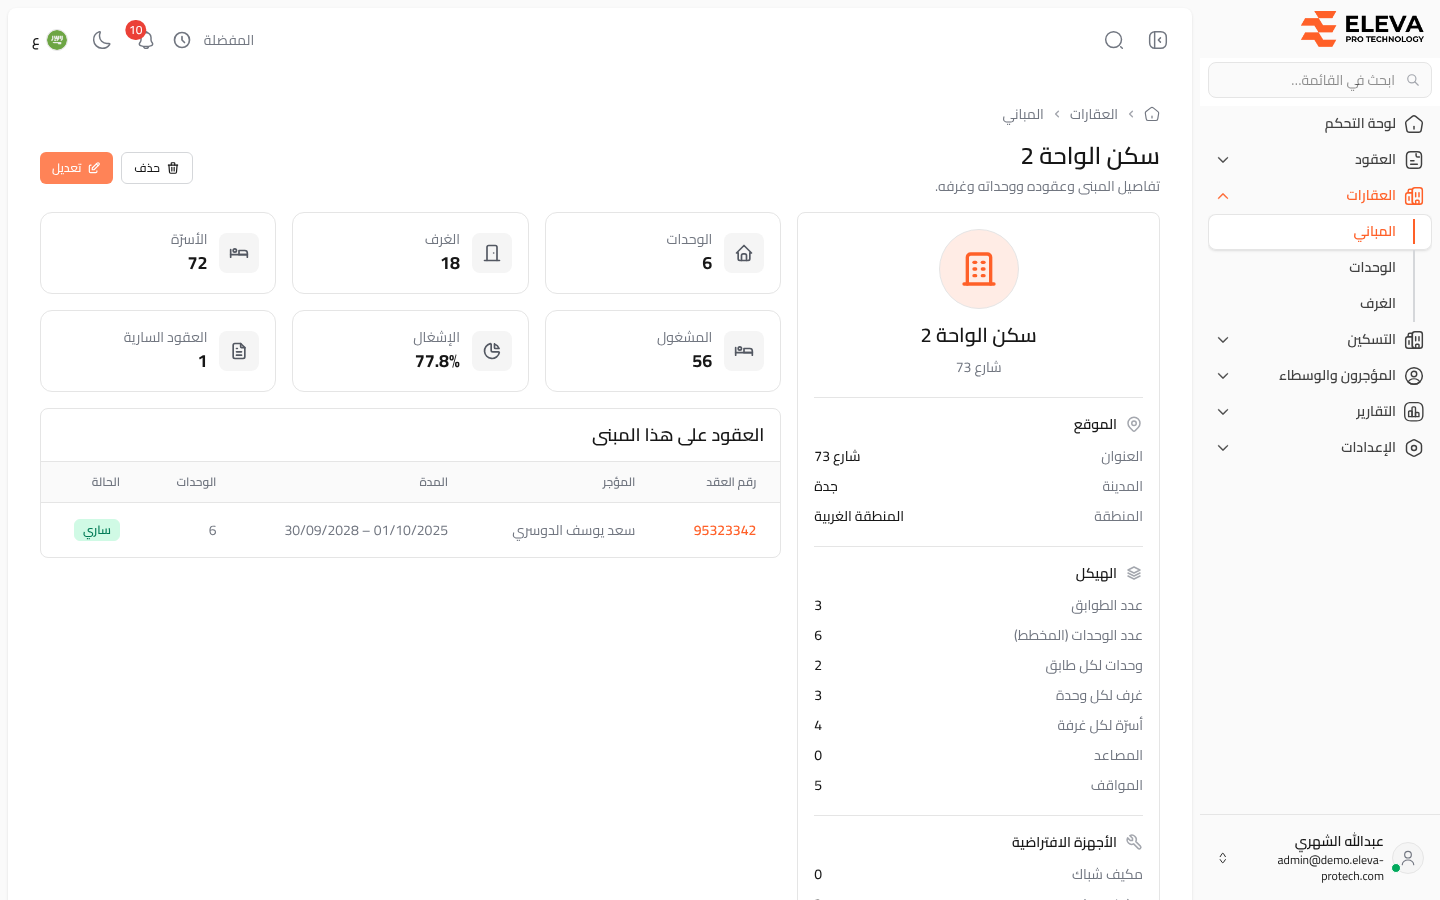Image resolution: width=1440 pixels, height=900 pixels.
Task: Open user account switcher arrows
Action: 1223,858
